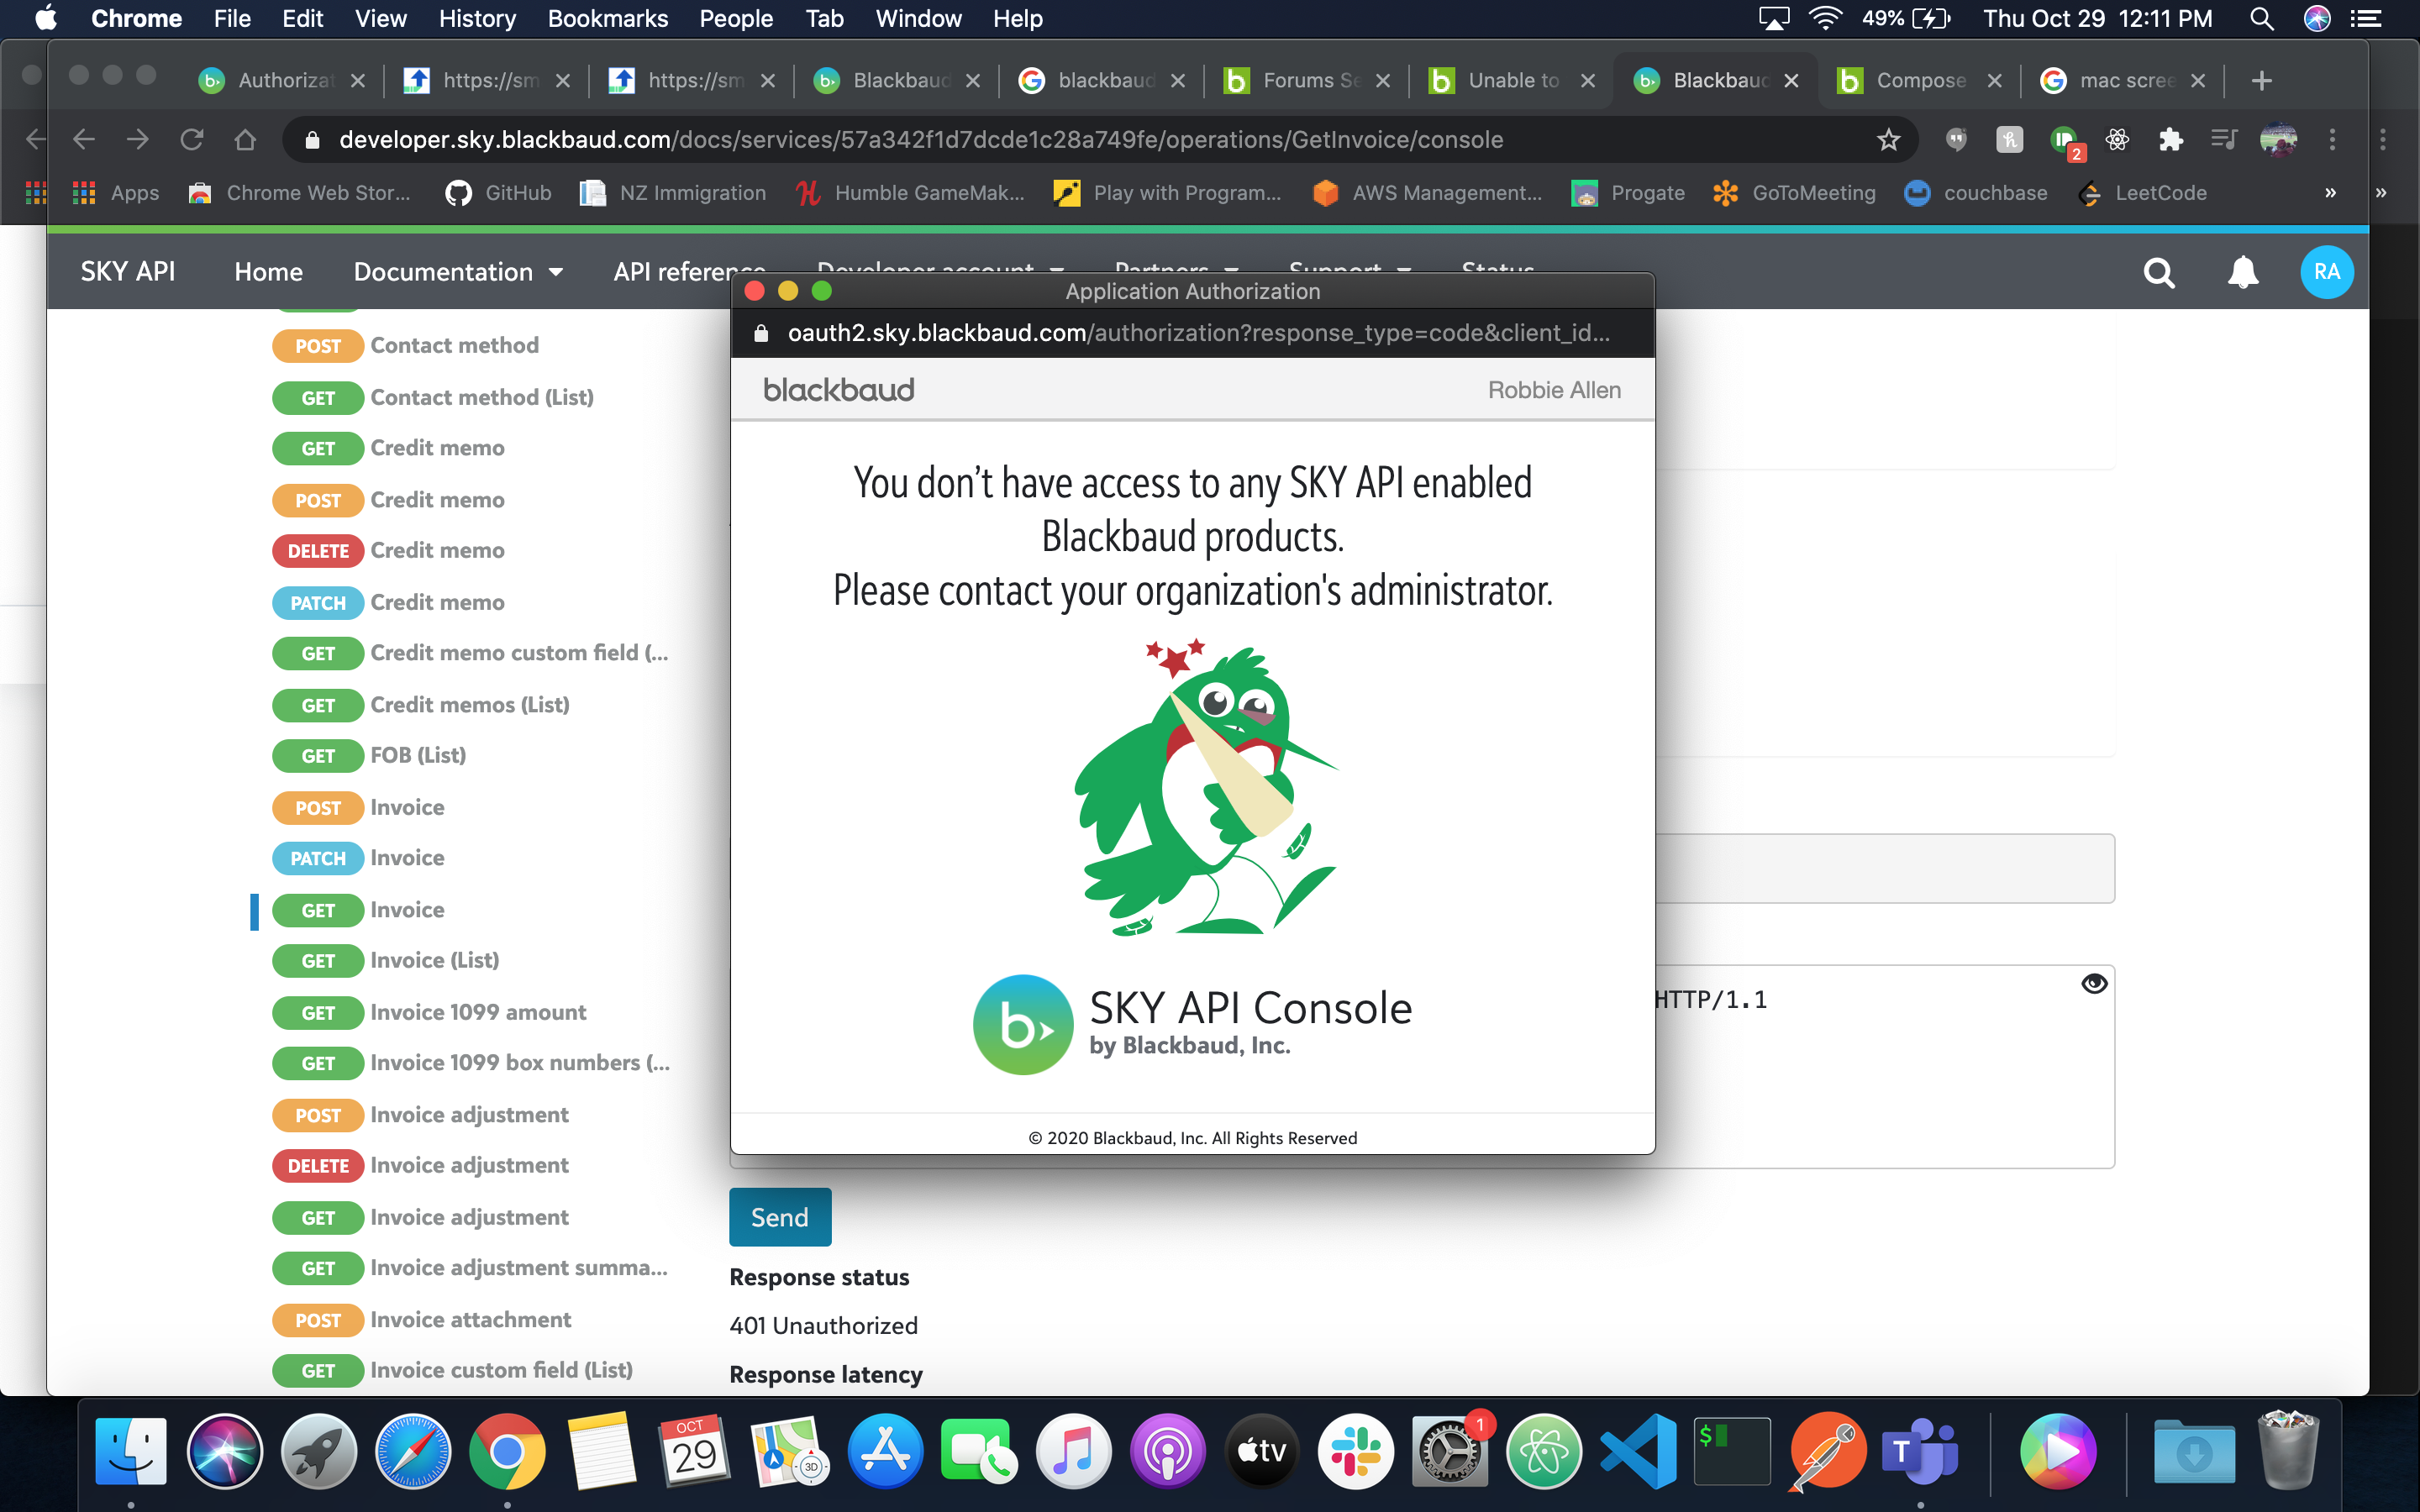The width and height of the screenshot is (2420, 1512).
Task: Reload the page with refresh icon
Action: (x=191, y=140)
